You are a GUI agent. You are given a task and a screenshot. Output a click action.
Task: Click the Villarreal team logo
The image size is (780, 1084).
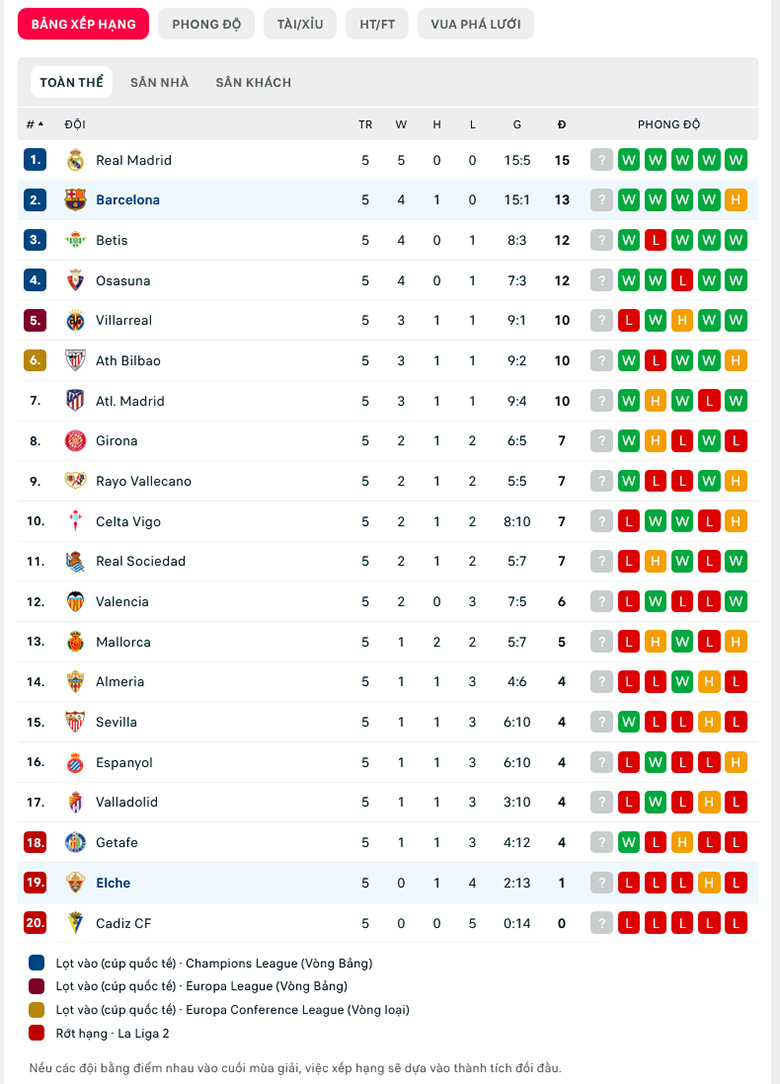point(75,320)
